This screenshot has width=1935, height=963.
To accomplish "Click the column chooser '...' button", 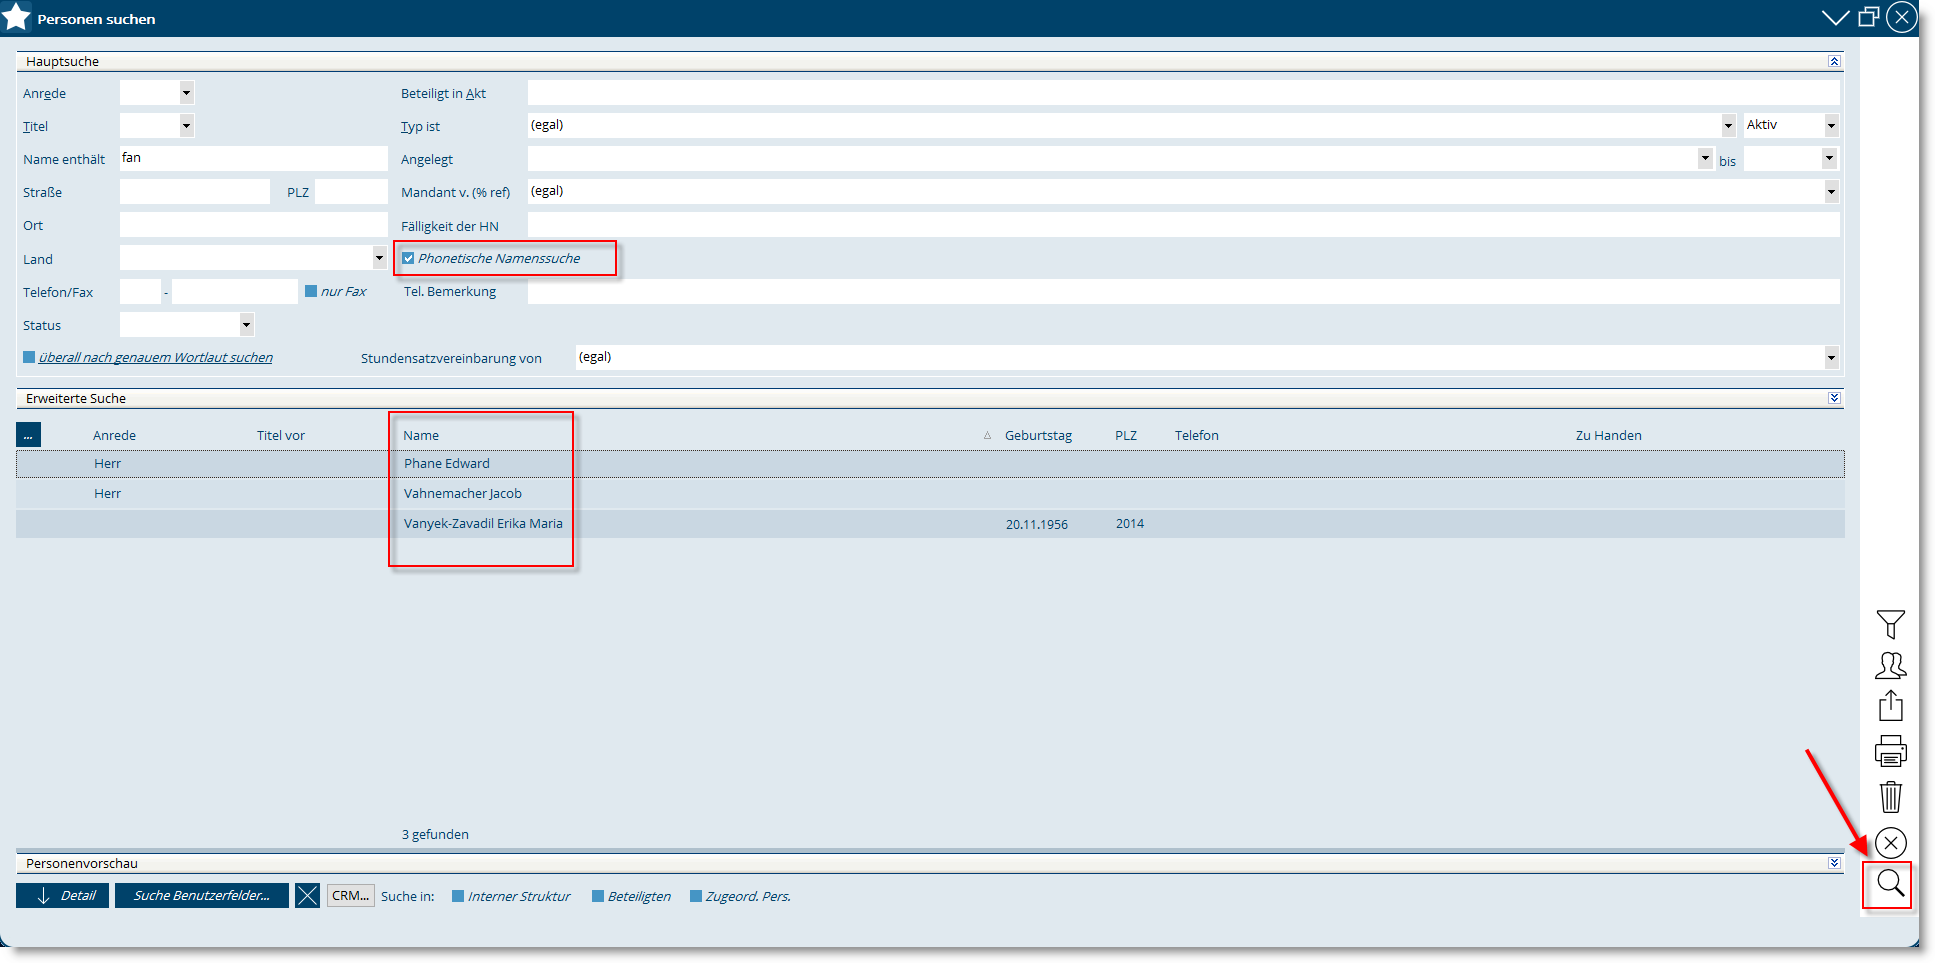I will (x=28, y=435).
